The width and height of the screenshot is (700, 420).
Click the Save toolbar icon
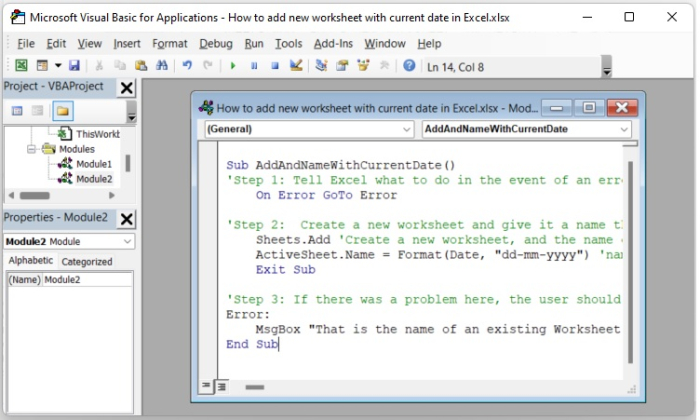pyautogui.click(x=74, y=66)
